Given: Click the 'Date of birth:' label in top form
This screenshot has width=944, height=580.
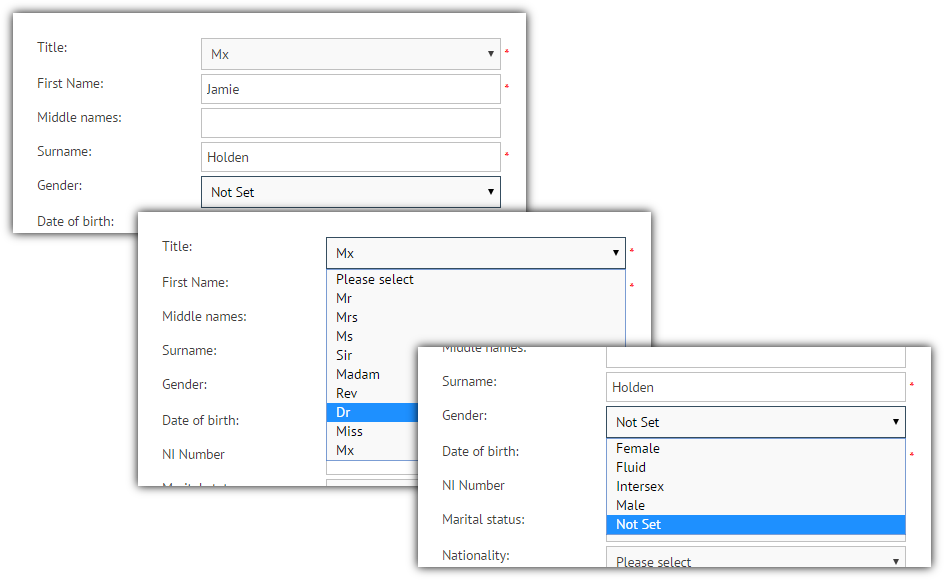Looking at the screenshot, I should [75, 221].
